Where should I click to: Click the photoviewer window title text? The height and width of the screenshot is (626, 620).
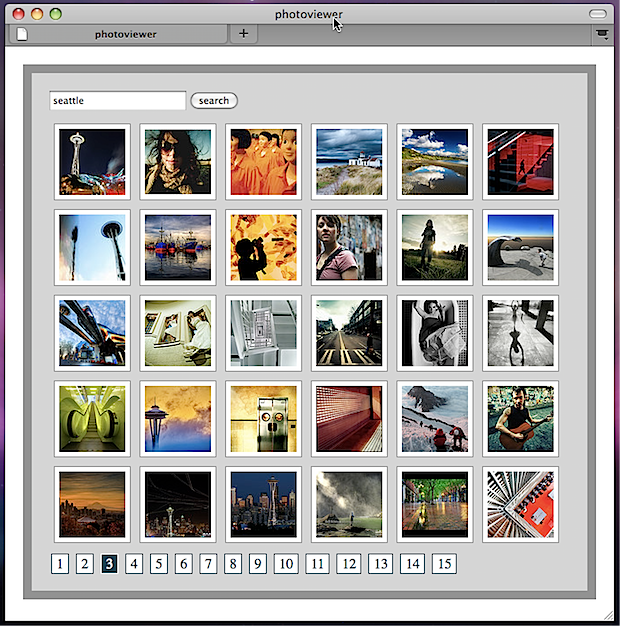[x=309, y=14]
